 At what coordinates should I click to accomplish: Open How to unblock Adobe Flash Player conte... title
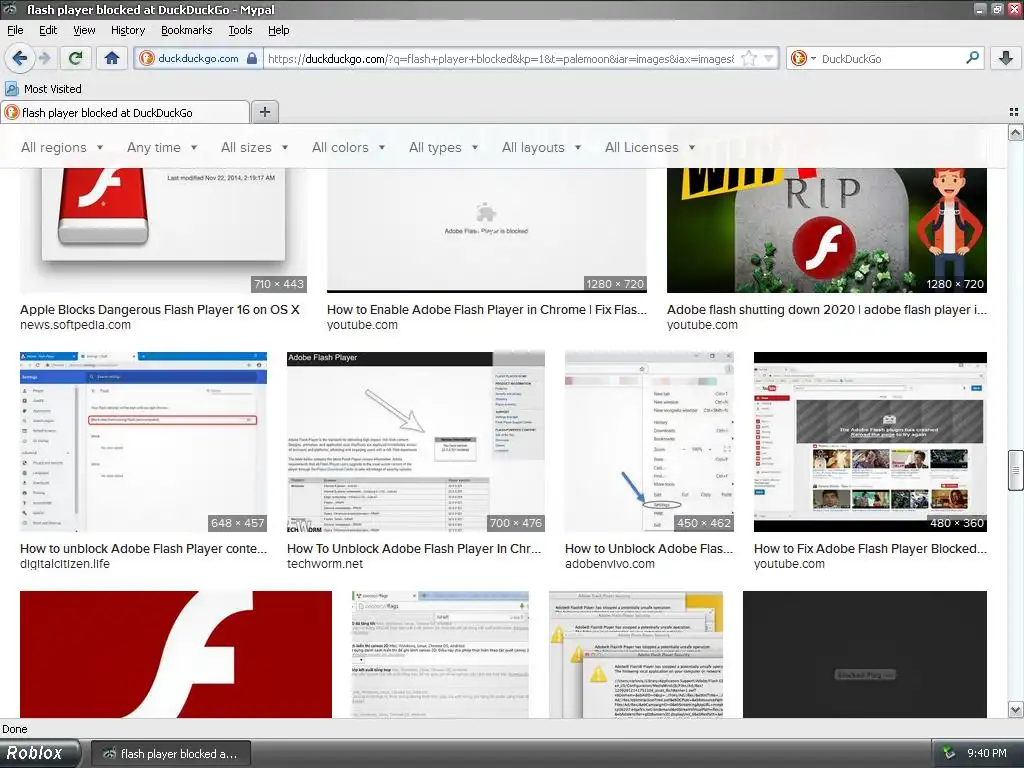coord(144,549)
